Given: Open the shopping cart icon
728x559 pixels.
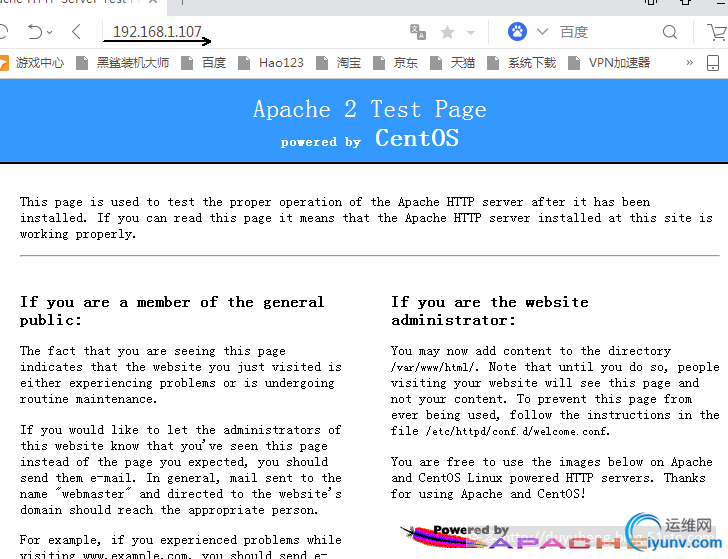Looking at the screenshot, I should [717, 32].
